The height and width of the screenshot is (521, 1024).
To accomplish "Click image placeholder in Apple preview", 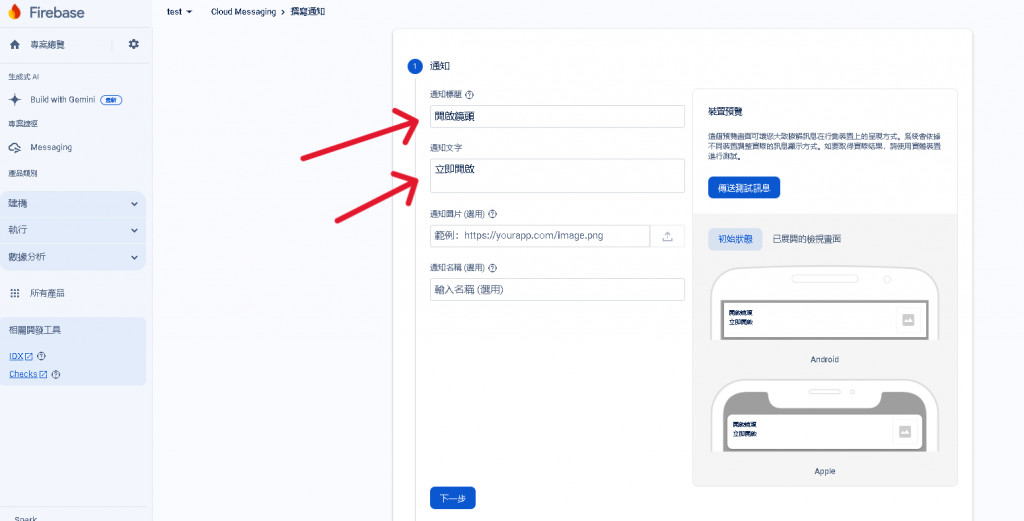I will [x=904, y=432].
